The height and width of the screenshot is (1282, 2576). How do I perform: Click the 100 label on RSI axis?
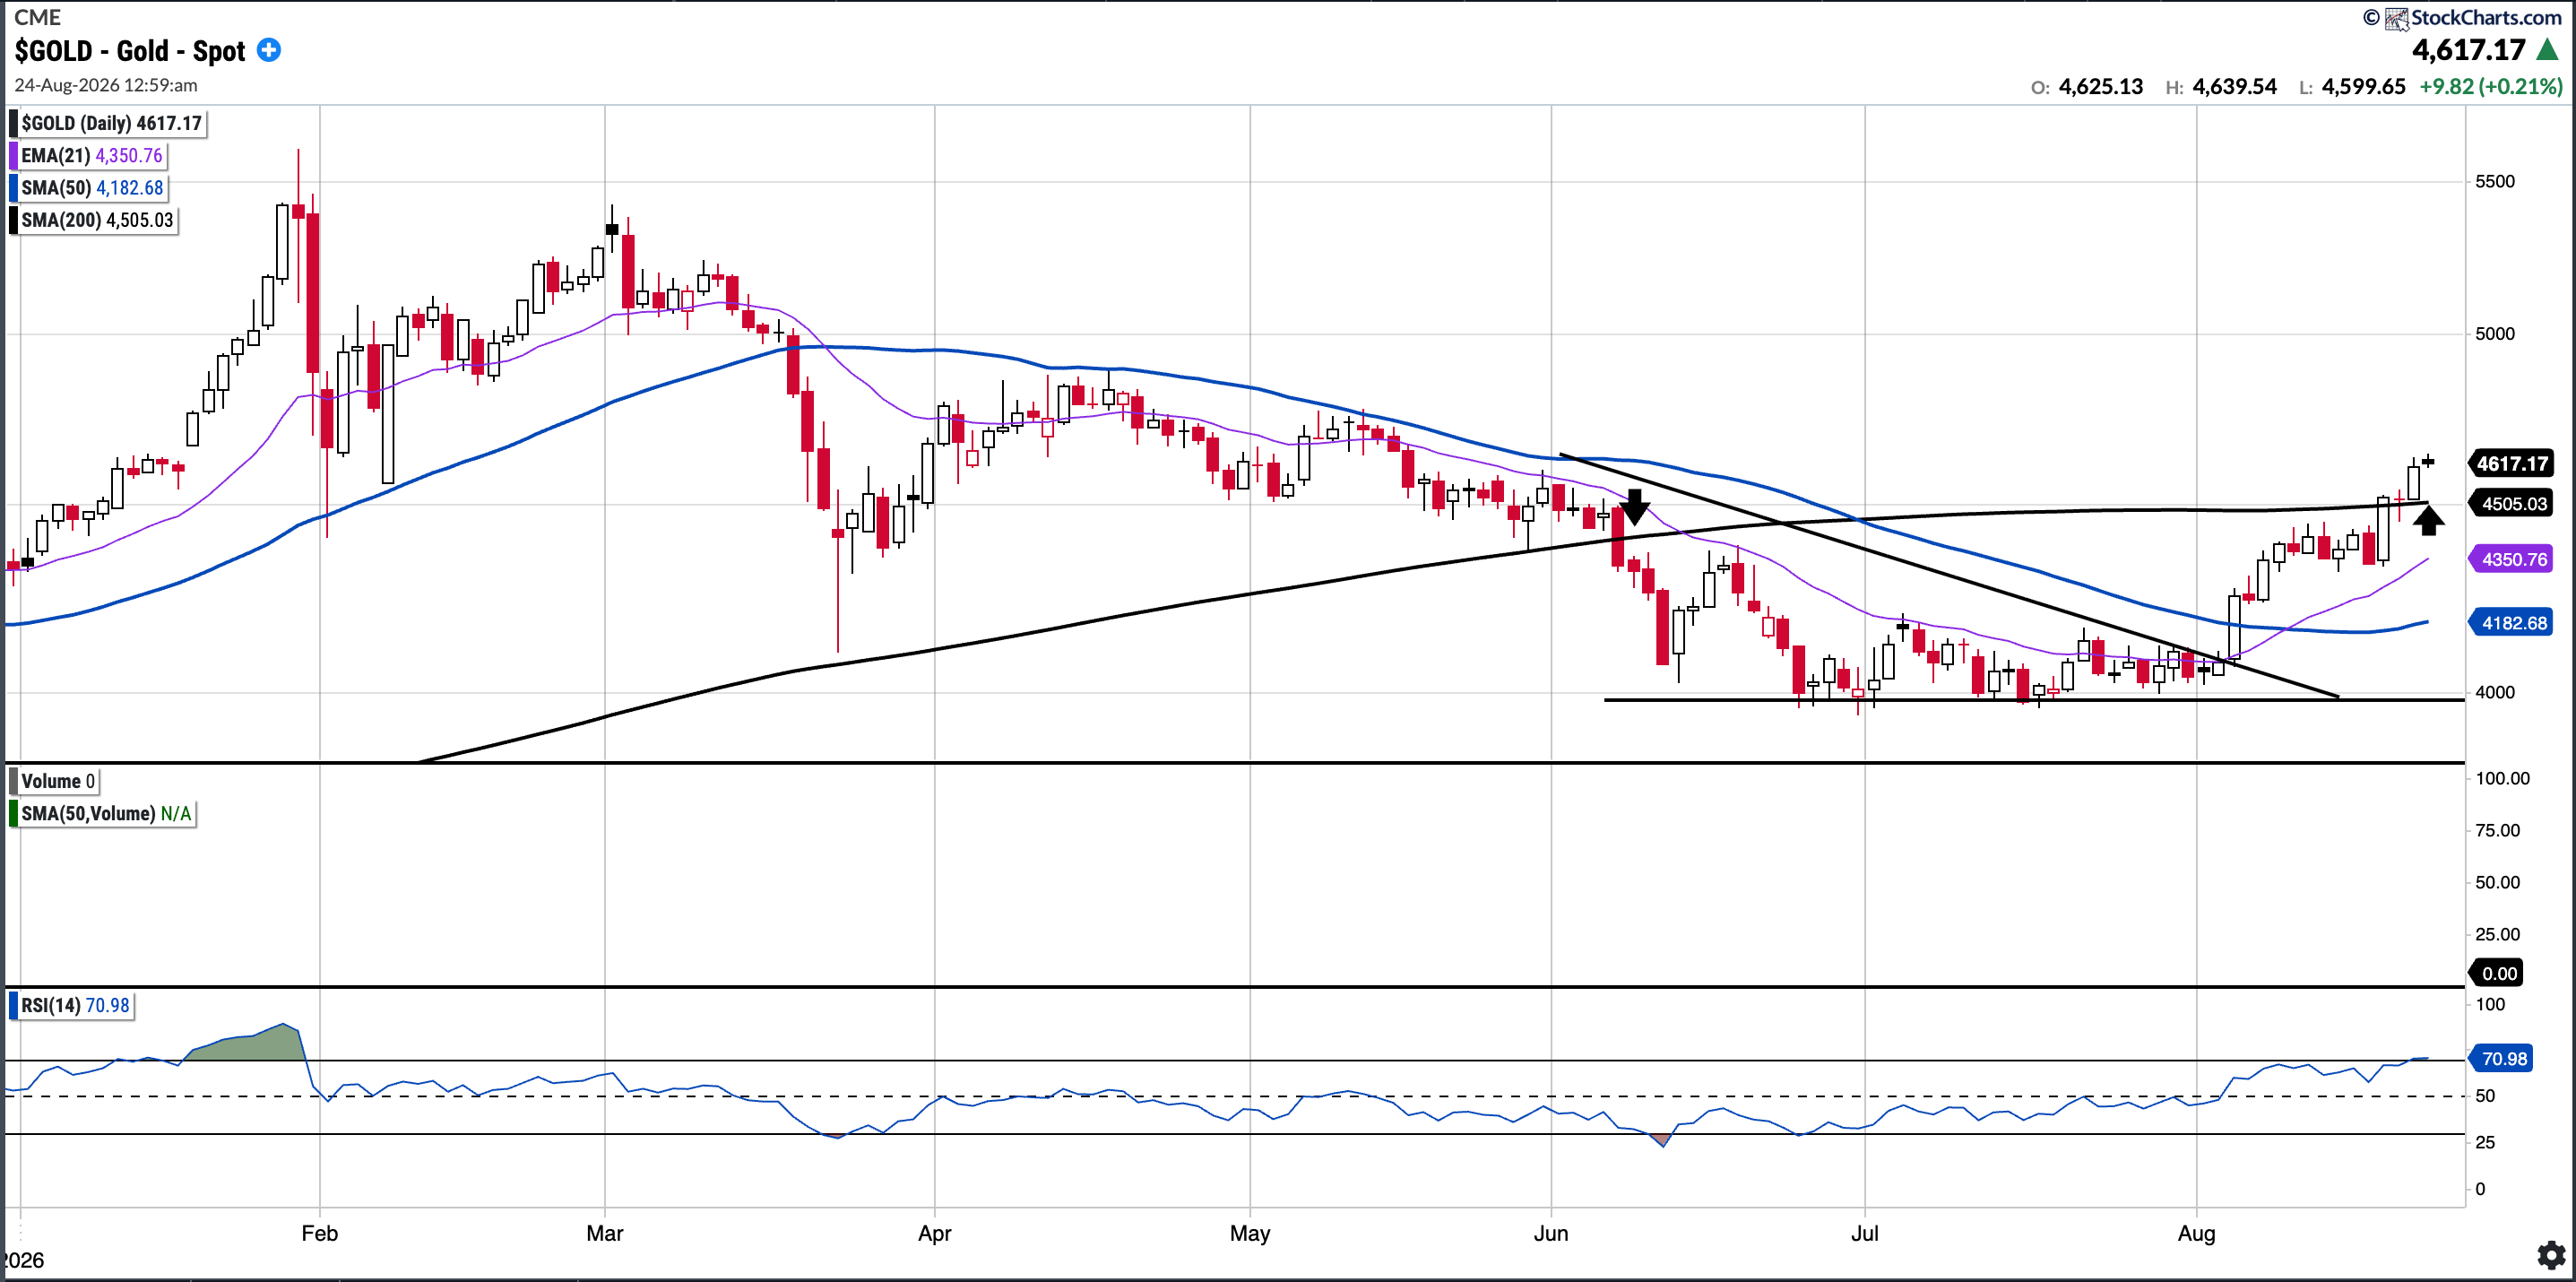click(2490, 1004)
